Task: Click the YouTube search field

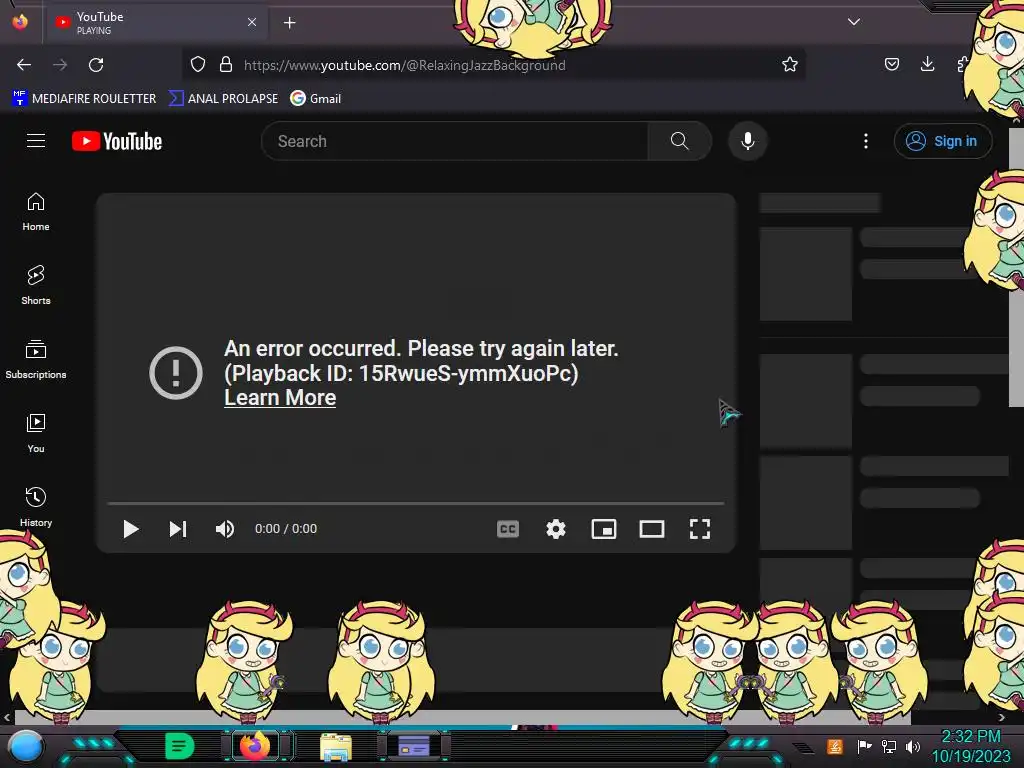Action: pos(455,141)
